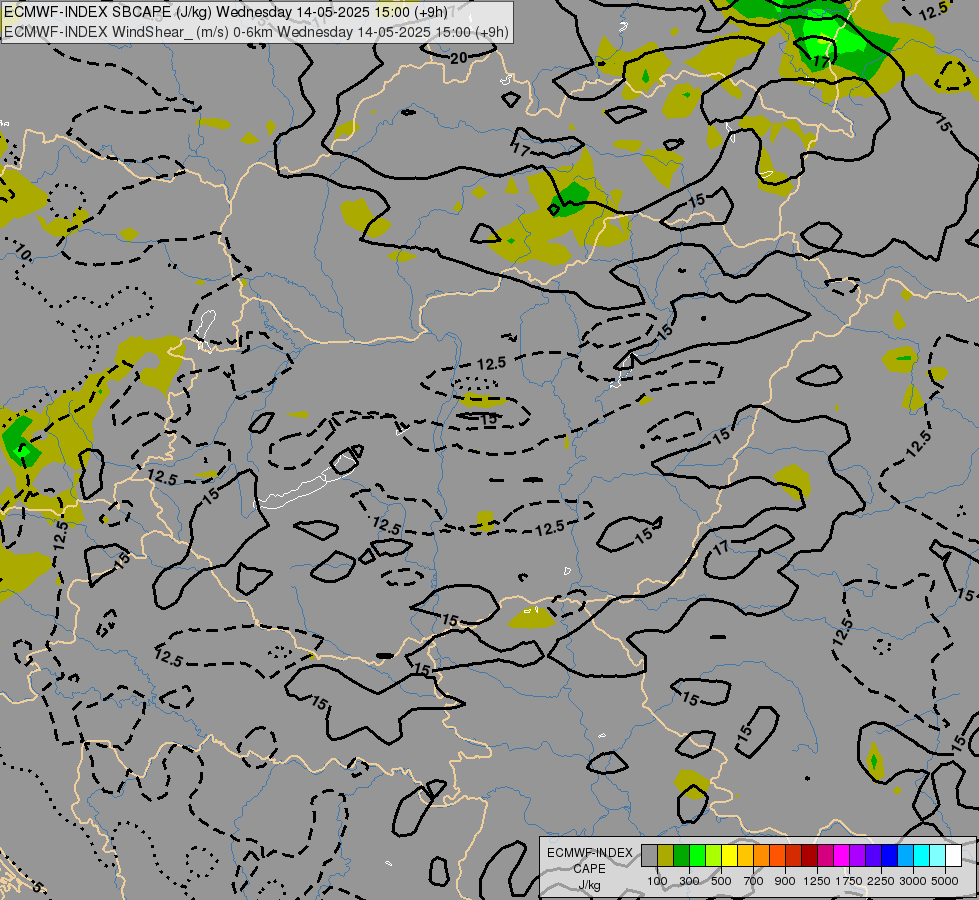Viewport: 979px width, 900px height.
Task: Select the bright green legend swatch
Action: click(697, 855)
